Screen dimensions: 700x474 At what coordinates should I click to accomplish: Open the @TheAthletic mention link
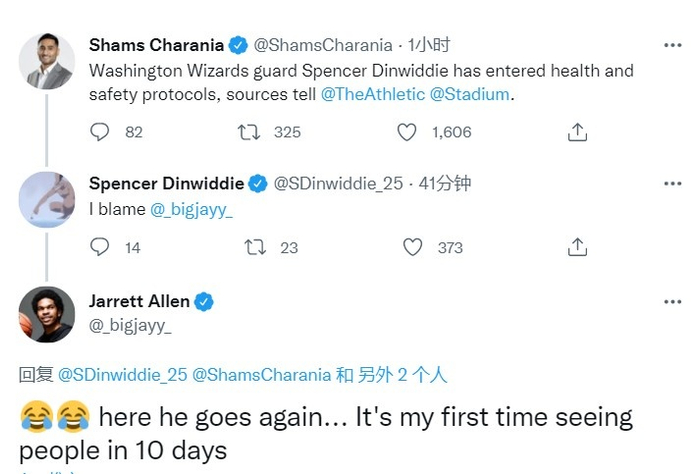[373, 95]
